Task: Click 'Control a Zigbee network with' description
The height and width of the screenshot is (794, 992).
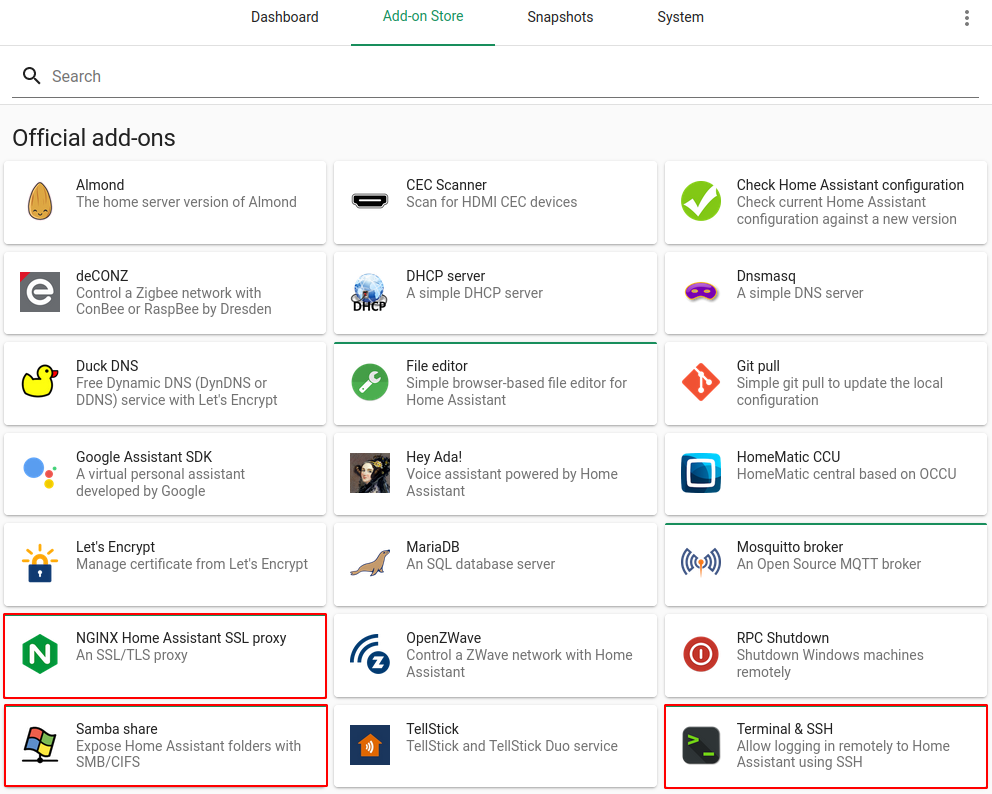Action: [x=173, y=301]
